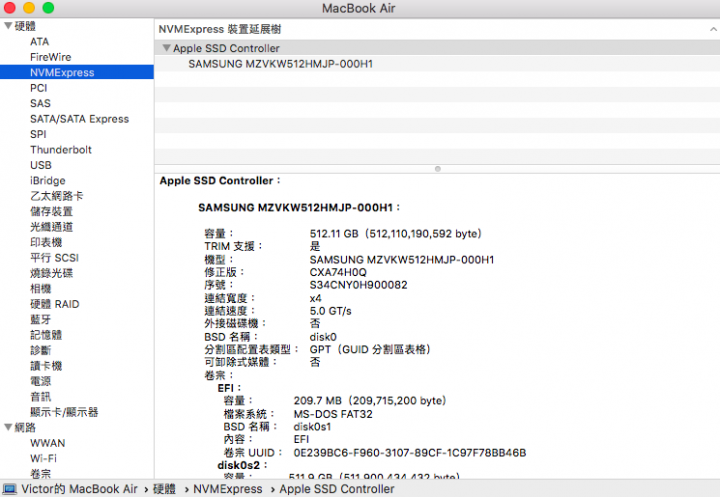This screenshot has height=497, width=720.
Task: Click the GPT (GUID 分割區表格) value
Action: point(370,349)
